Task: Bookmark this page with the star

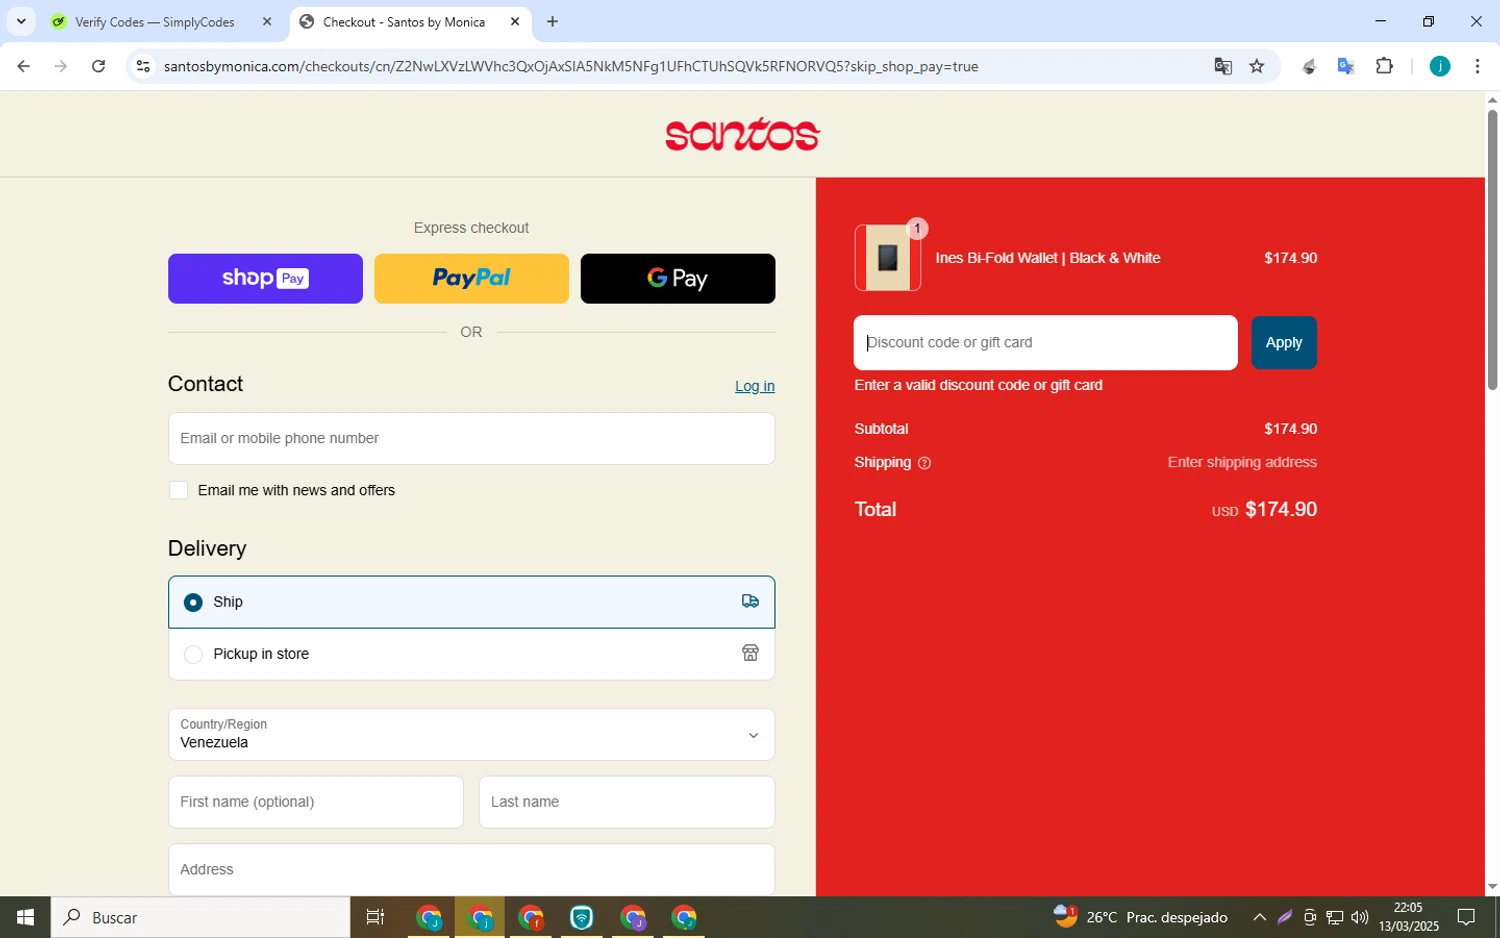Action: [x=1257, y=66]
